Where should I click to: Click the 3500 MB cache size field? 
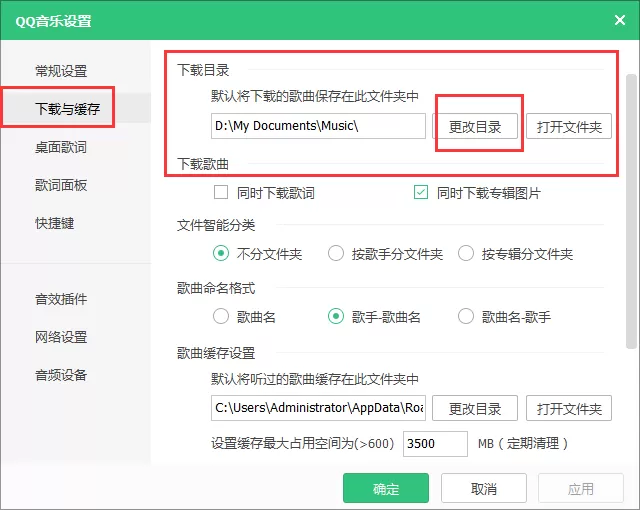(x=435, y=443)
